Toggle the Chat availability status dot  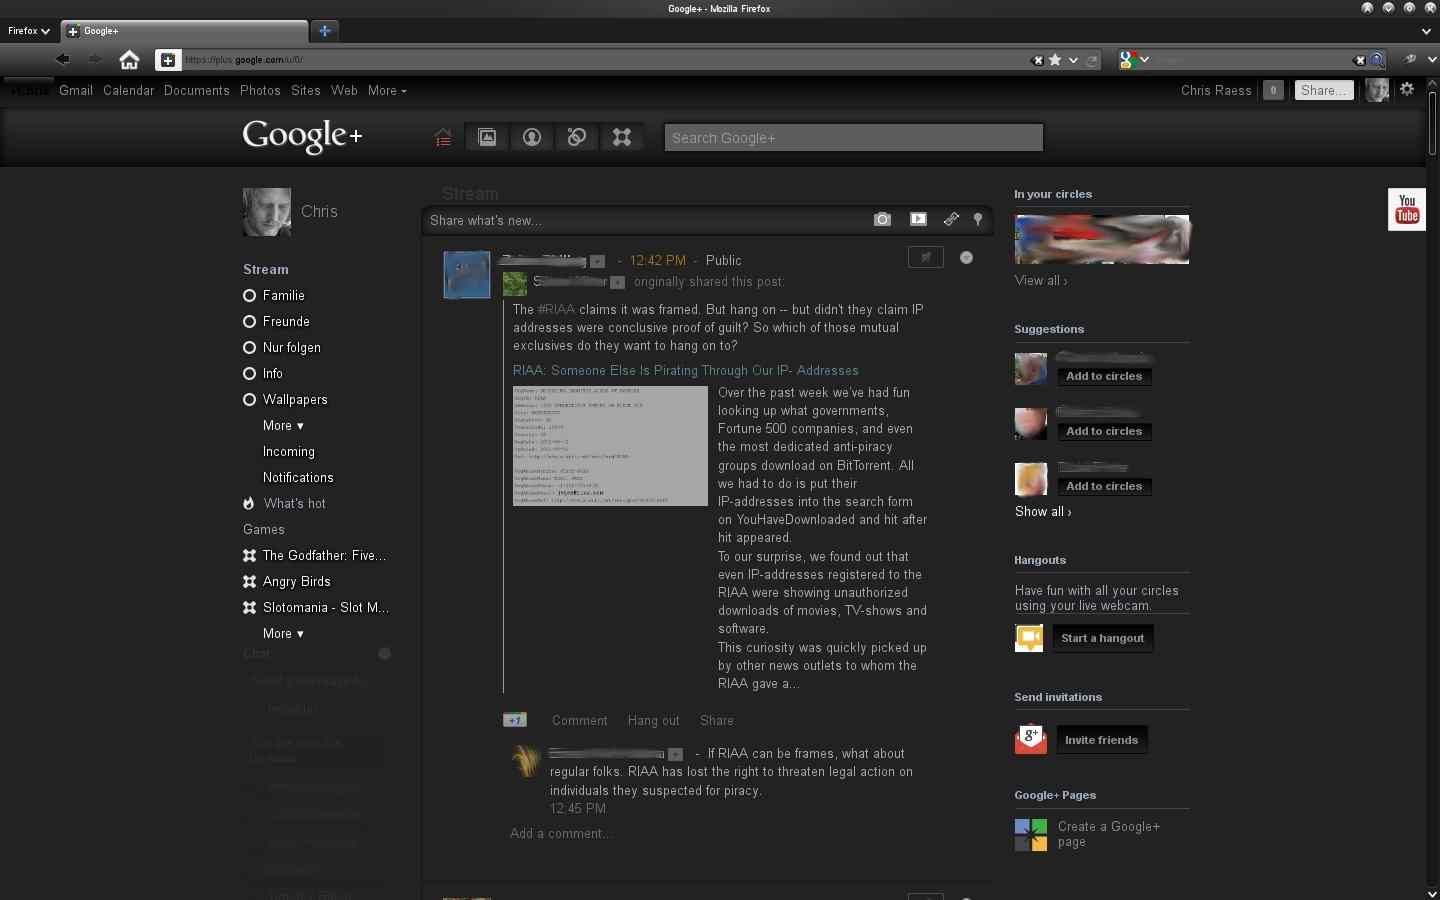coord(384,653)
